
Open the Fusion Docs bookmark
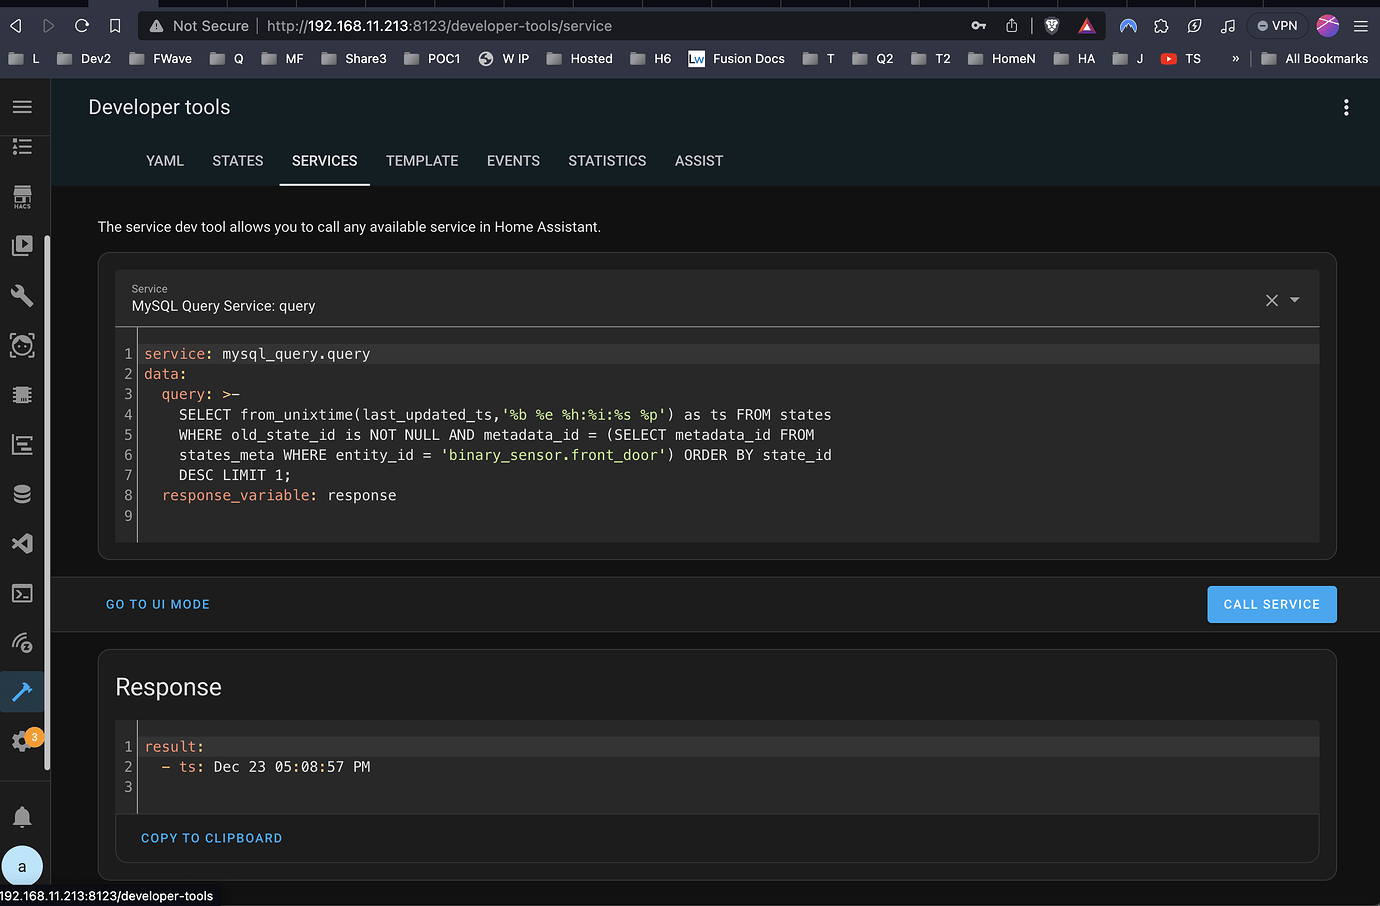737,59
